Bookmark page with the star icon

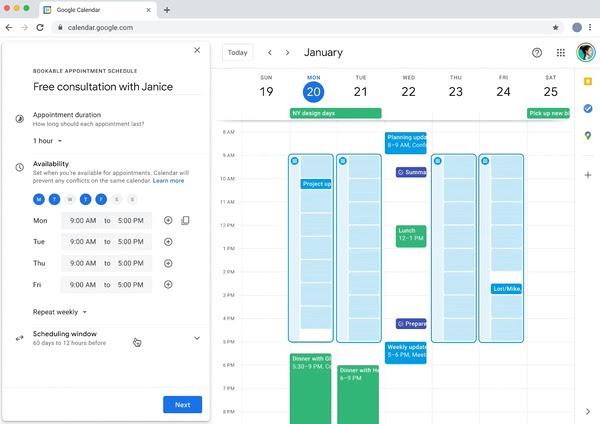click(556, 28)
